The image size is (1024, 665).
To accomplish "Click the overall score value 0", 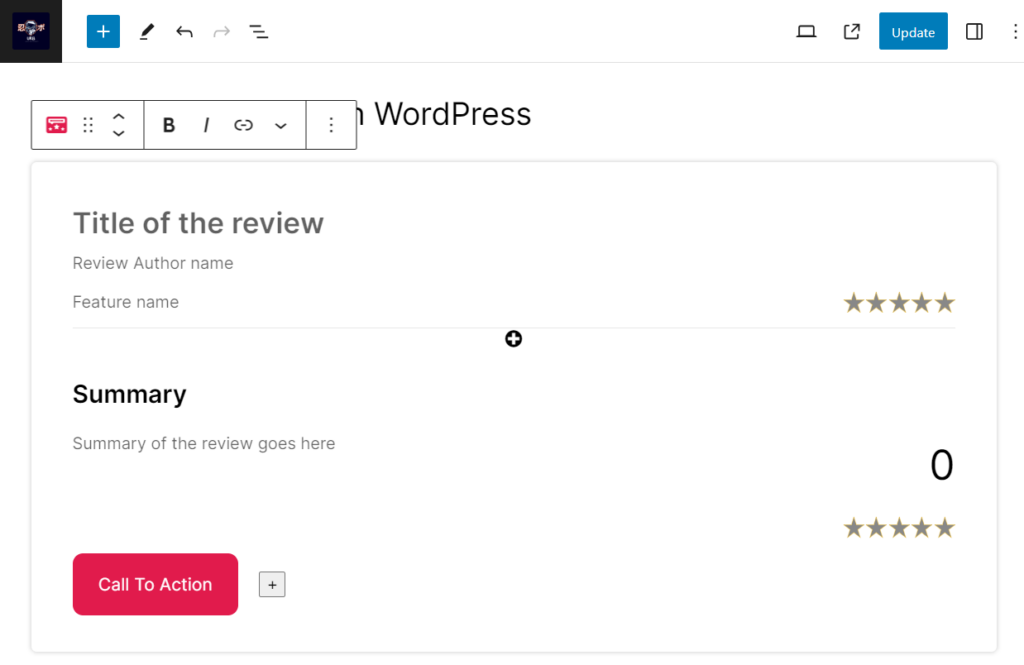I will pos(941,465).
